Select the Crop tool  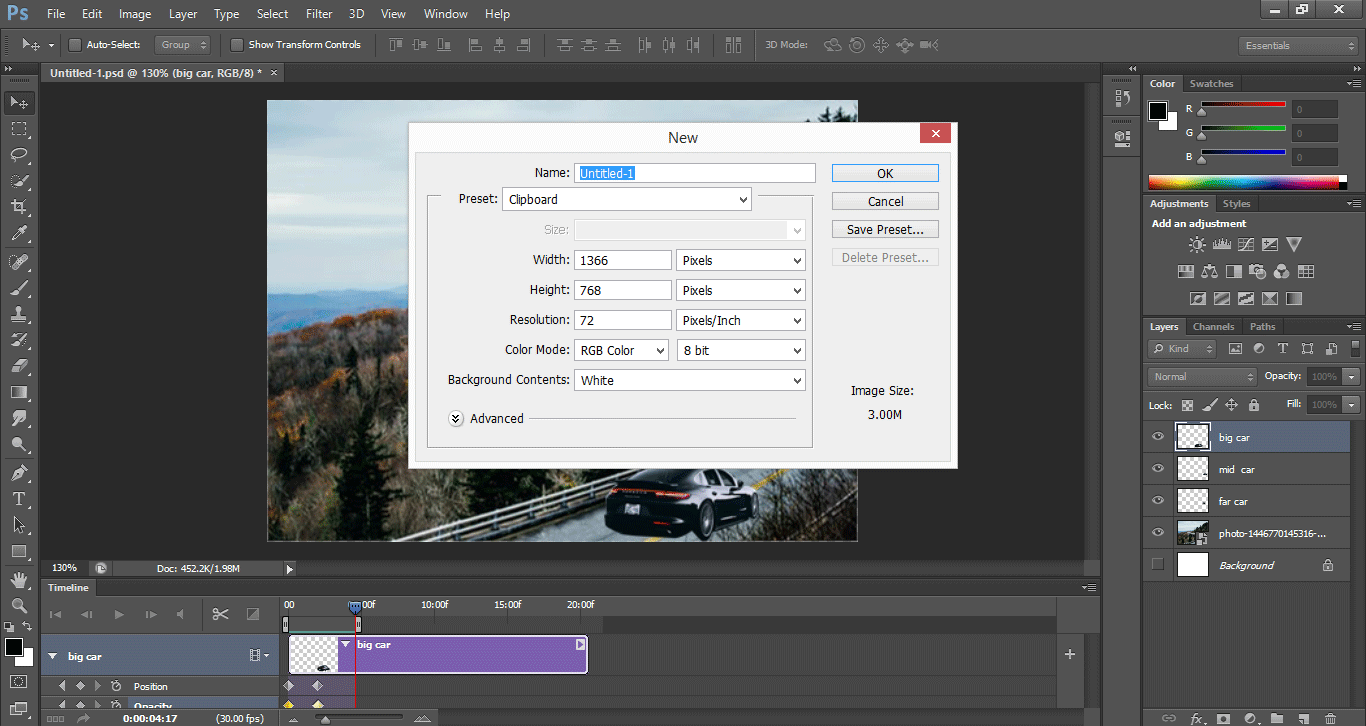pyautogui.click(x=19, y=207)
